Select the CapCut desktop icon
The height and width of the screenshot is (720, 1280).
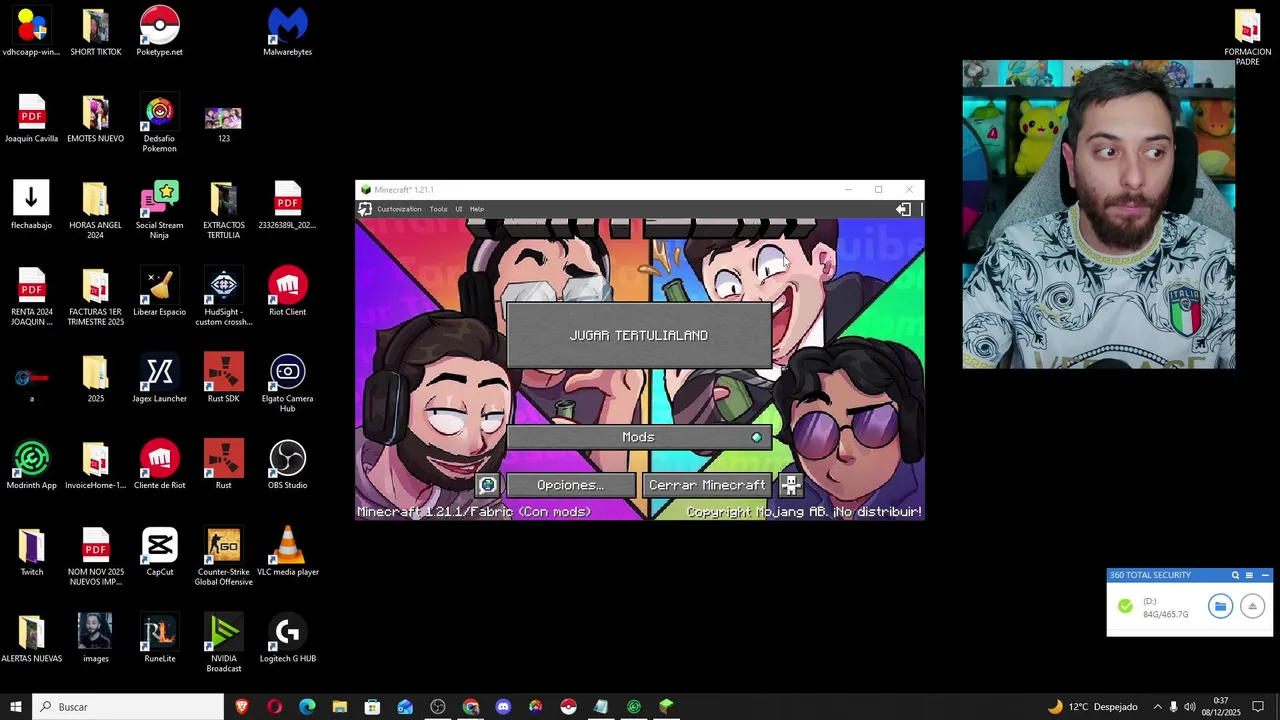coord(159,553)
